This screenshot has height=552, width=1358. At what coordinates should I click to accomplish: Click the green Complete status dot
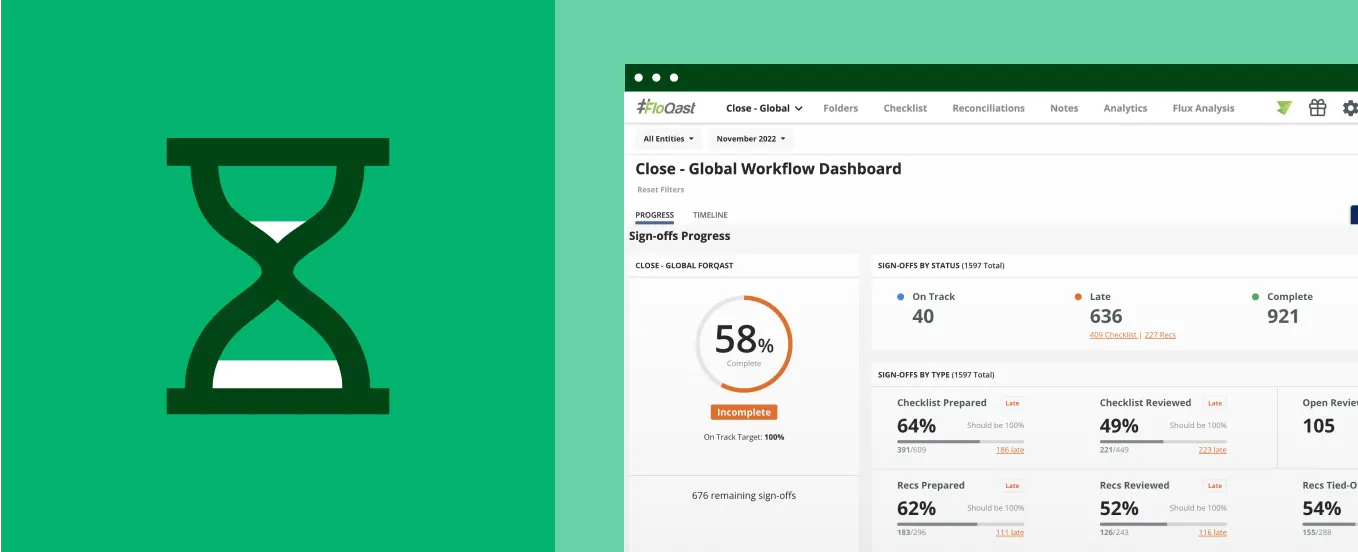(x=1255, y=297)
